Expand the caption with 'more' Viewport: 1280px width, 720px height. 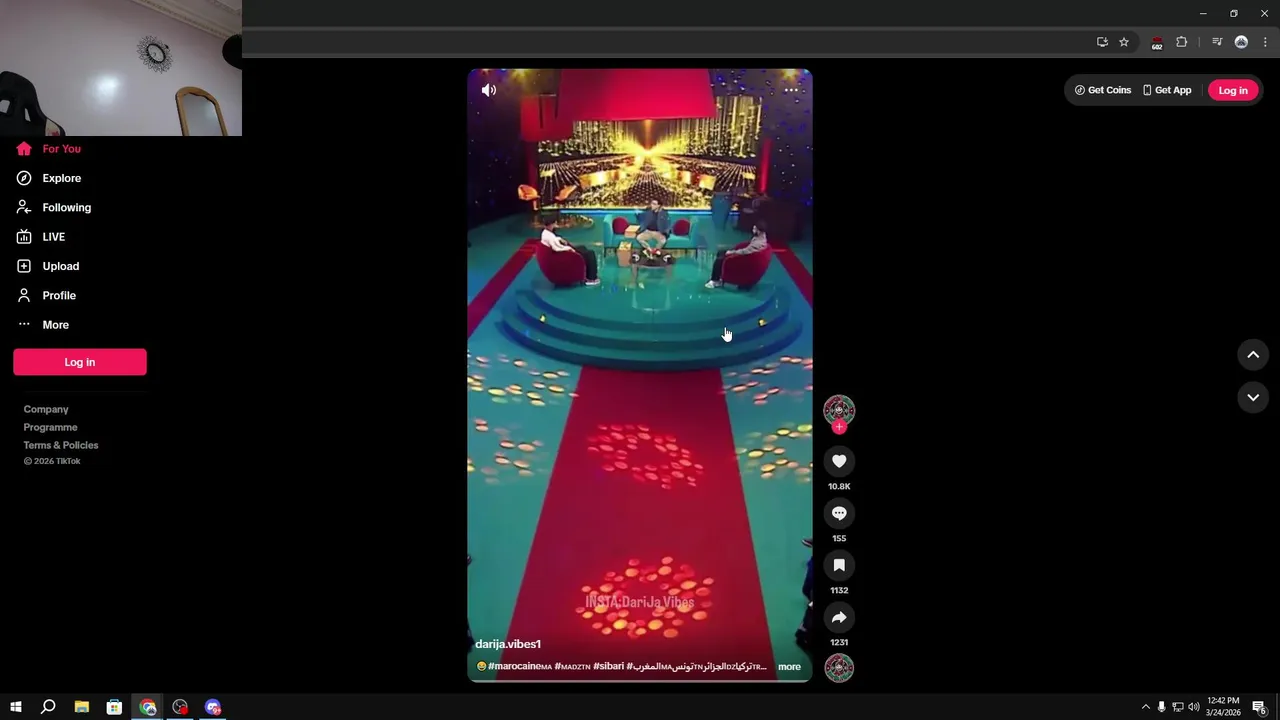tap(789, 667)
